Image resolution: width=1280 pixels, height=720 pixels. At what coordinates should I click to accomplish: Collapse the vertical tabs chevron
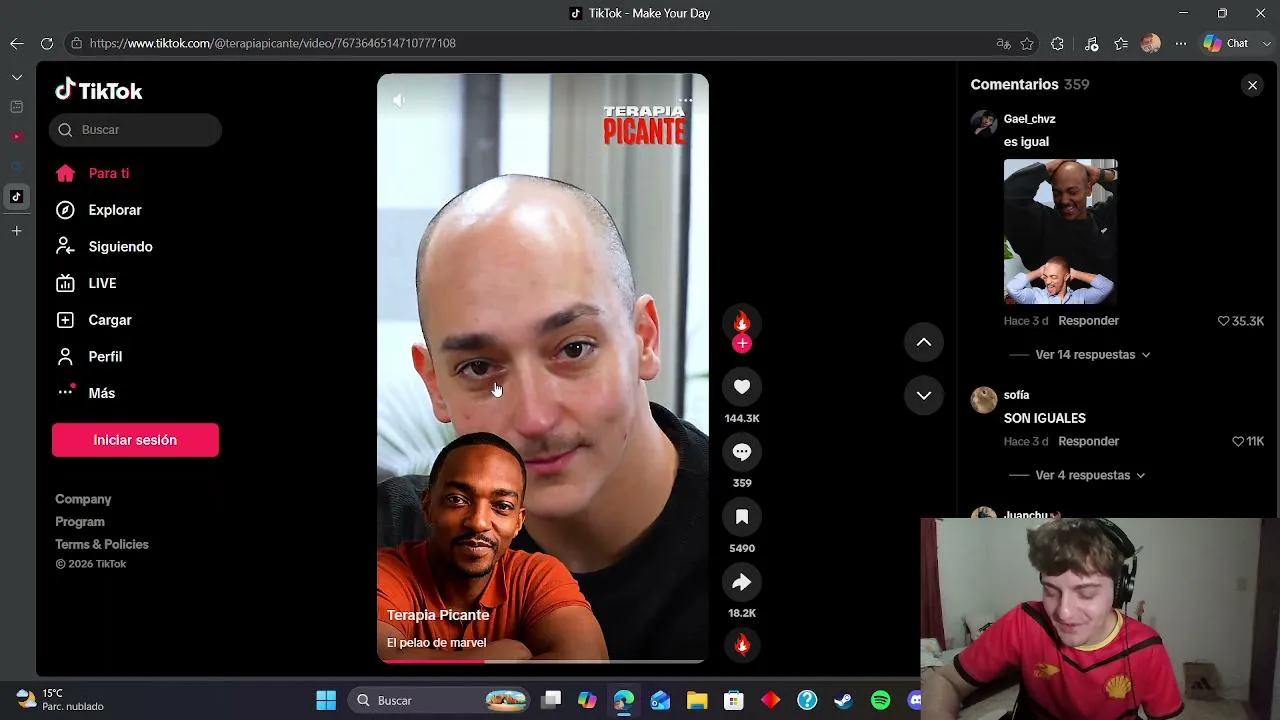[16, 77]
